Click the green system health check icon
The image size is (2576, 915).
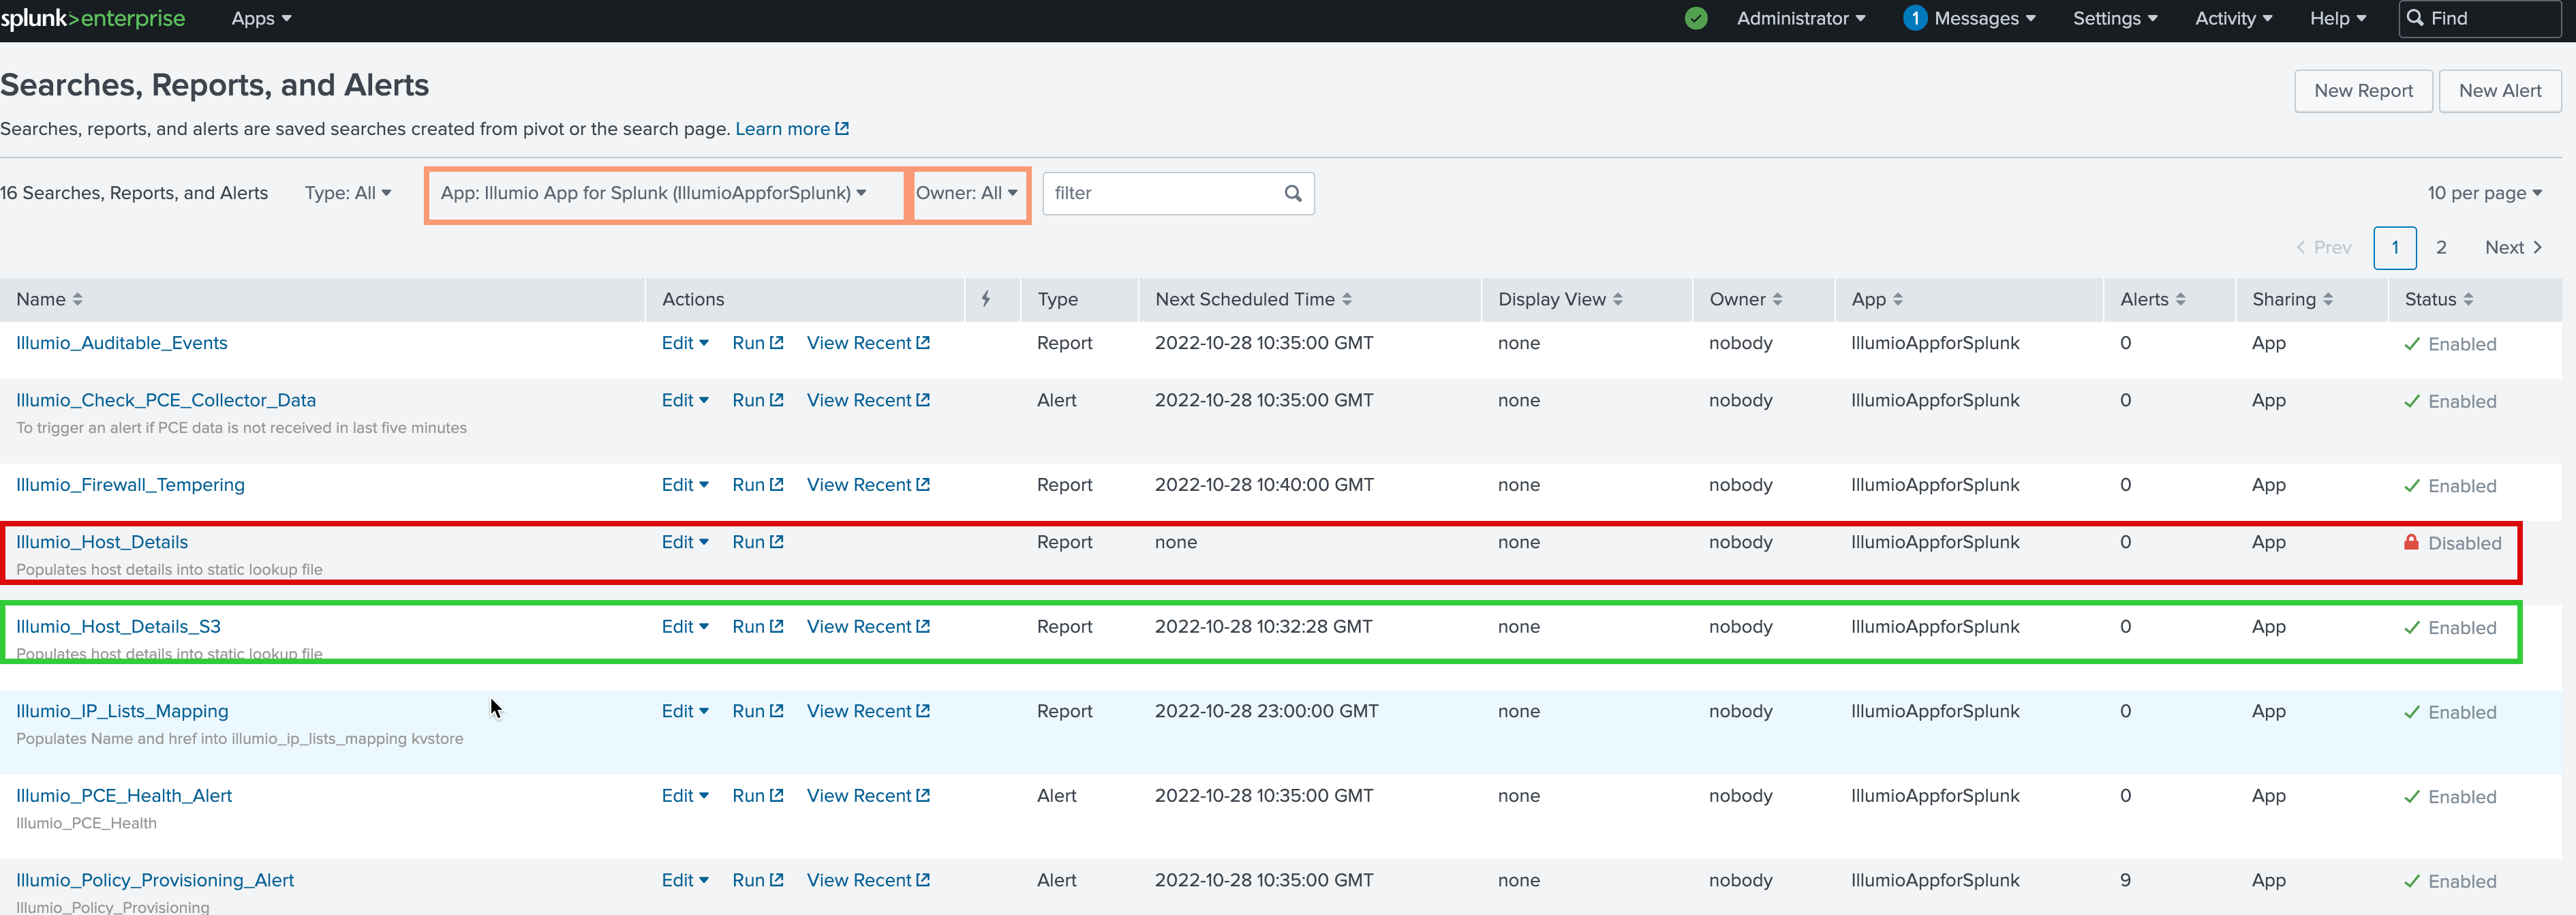pos(1696,18)
